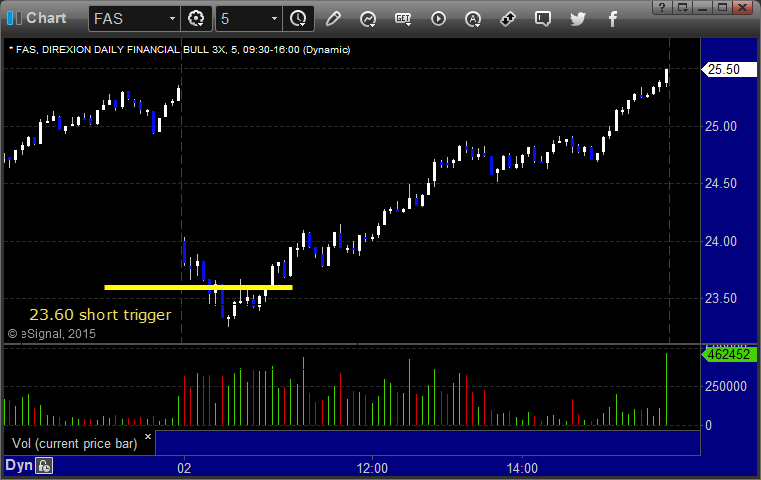Select the pencil drawing tool
761x480 pixels.
pyautogui.click(x=333, y=19)
